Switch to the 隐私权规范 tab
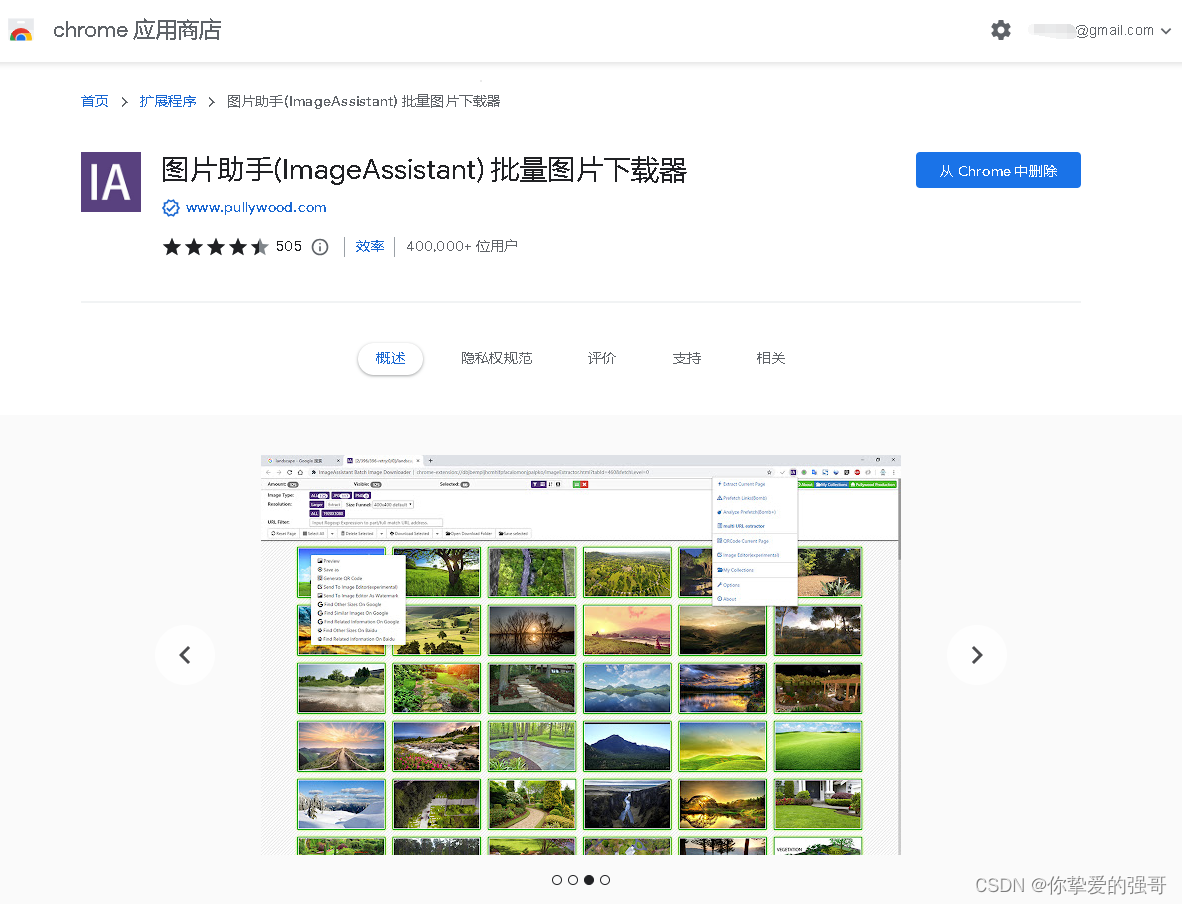Screen dimensions: 1182x904 496,357
